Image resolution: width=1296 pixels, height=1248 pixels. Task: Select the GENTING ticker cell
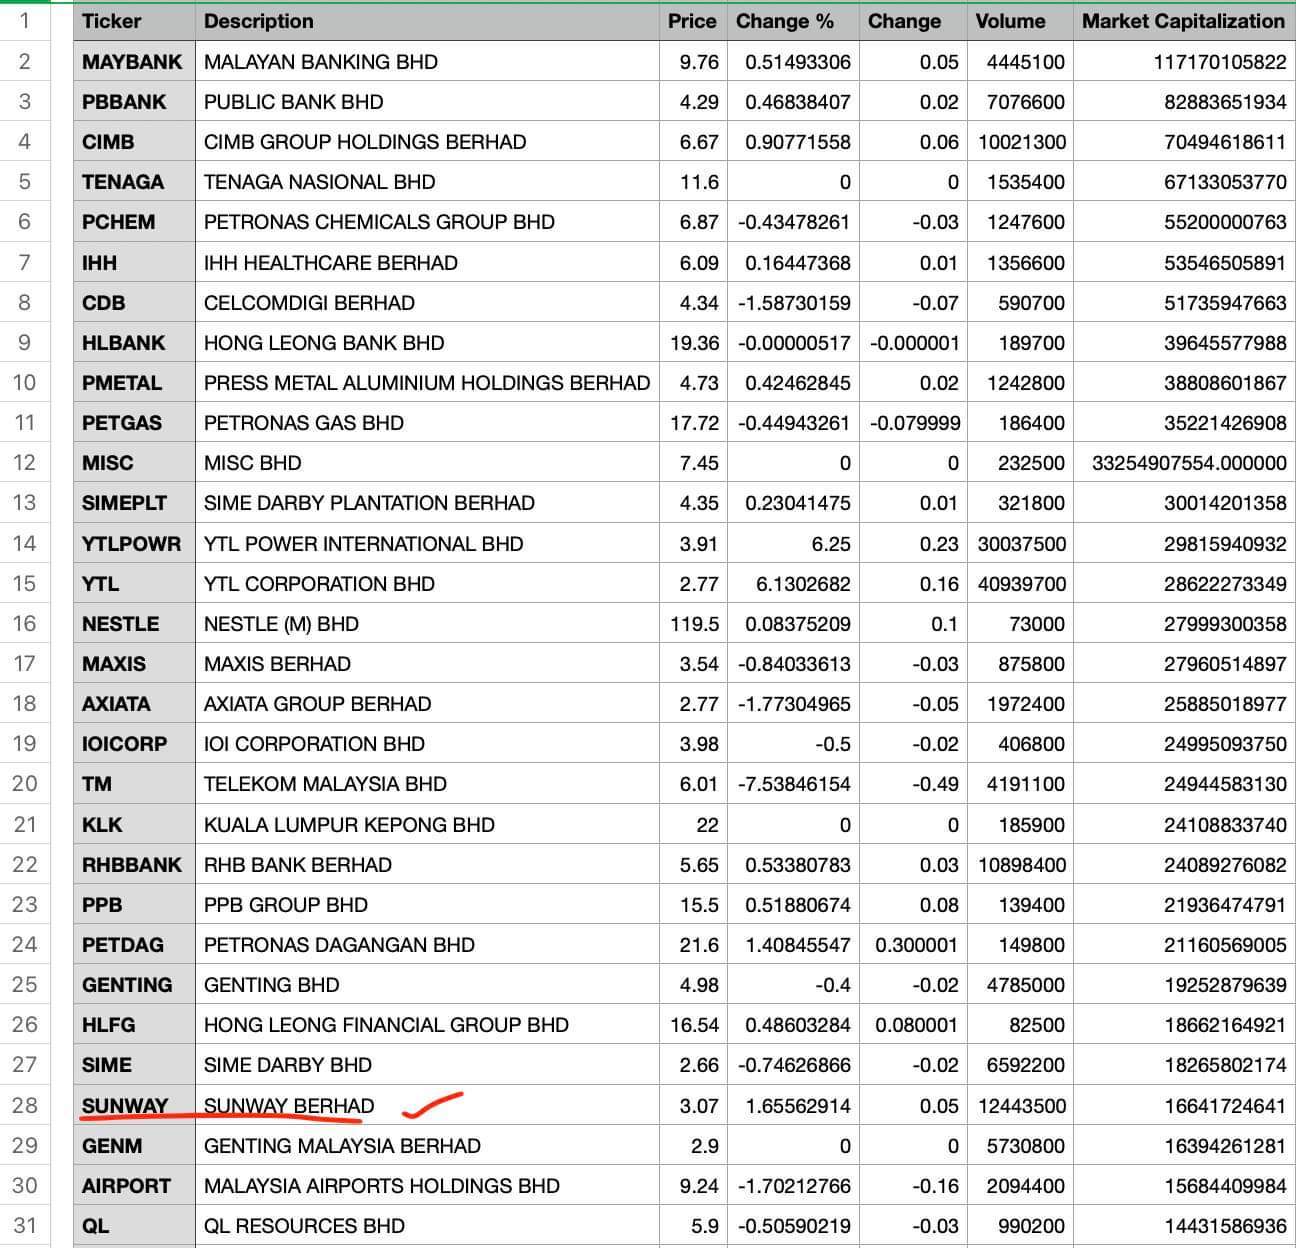tap(134, 985)
